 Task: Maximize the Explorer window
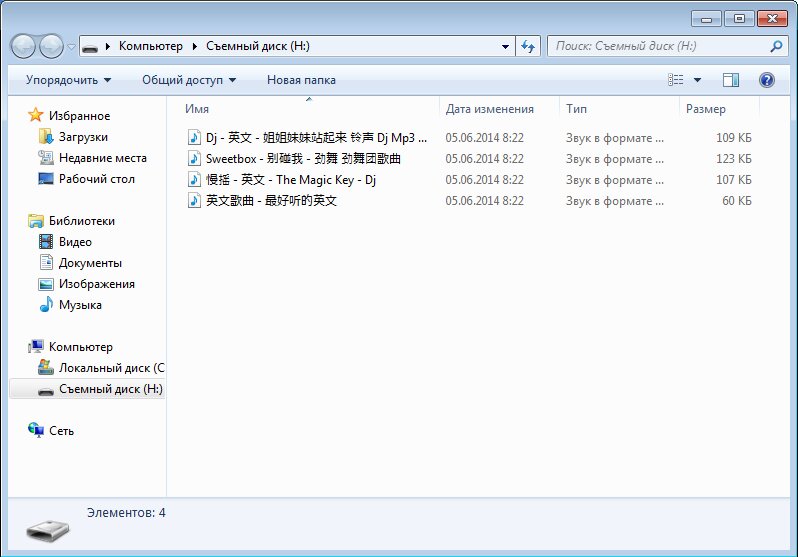pos(739,18)
